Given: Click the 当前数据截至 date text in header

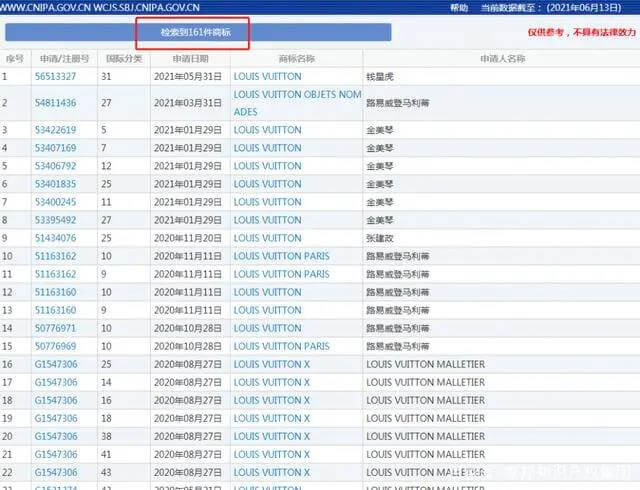Looking at the screenshot, I should click(x=551, y=8).
